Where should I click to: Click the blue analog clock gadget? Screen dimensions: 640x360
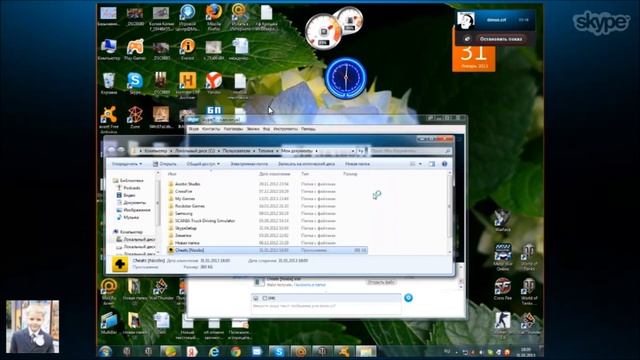point(345,78)
